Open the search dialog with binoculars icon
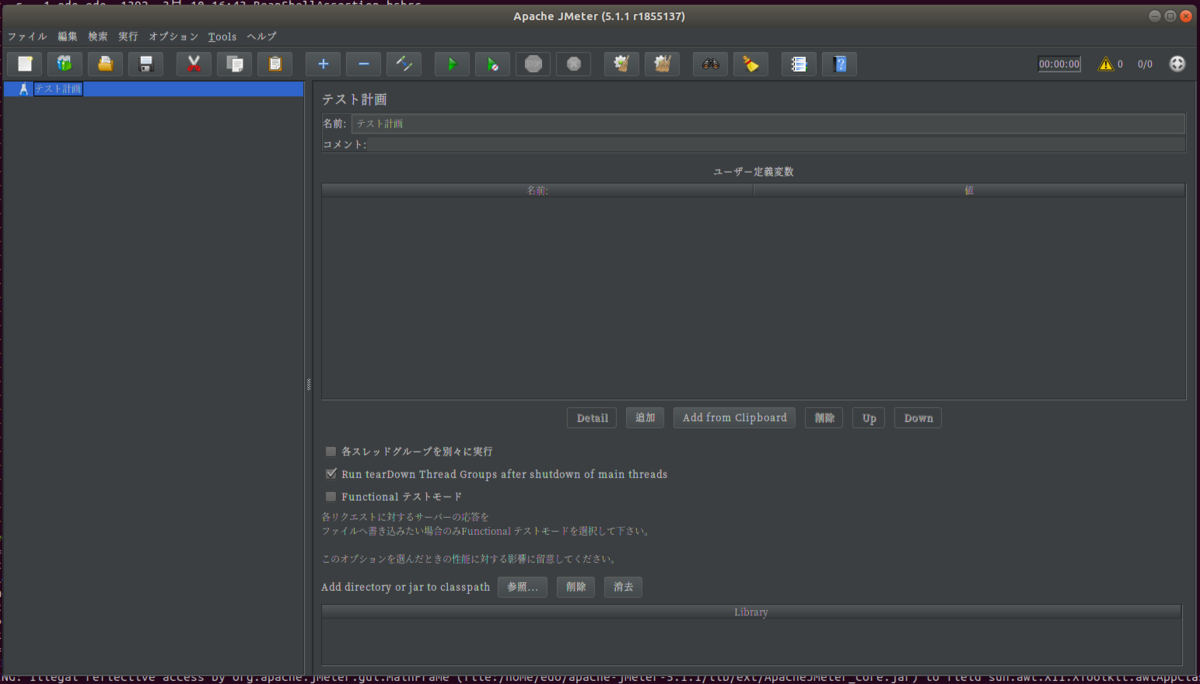Image resolution: width=1200 pixels, height=684 pixels. (x=709, y=63)
